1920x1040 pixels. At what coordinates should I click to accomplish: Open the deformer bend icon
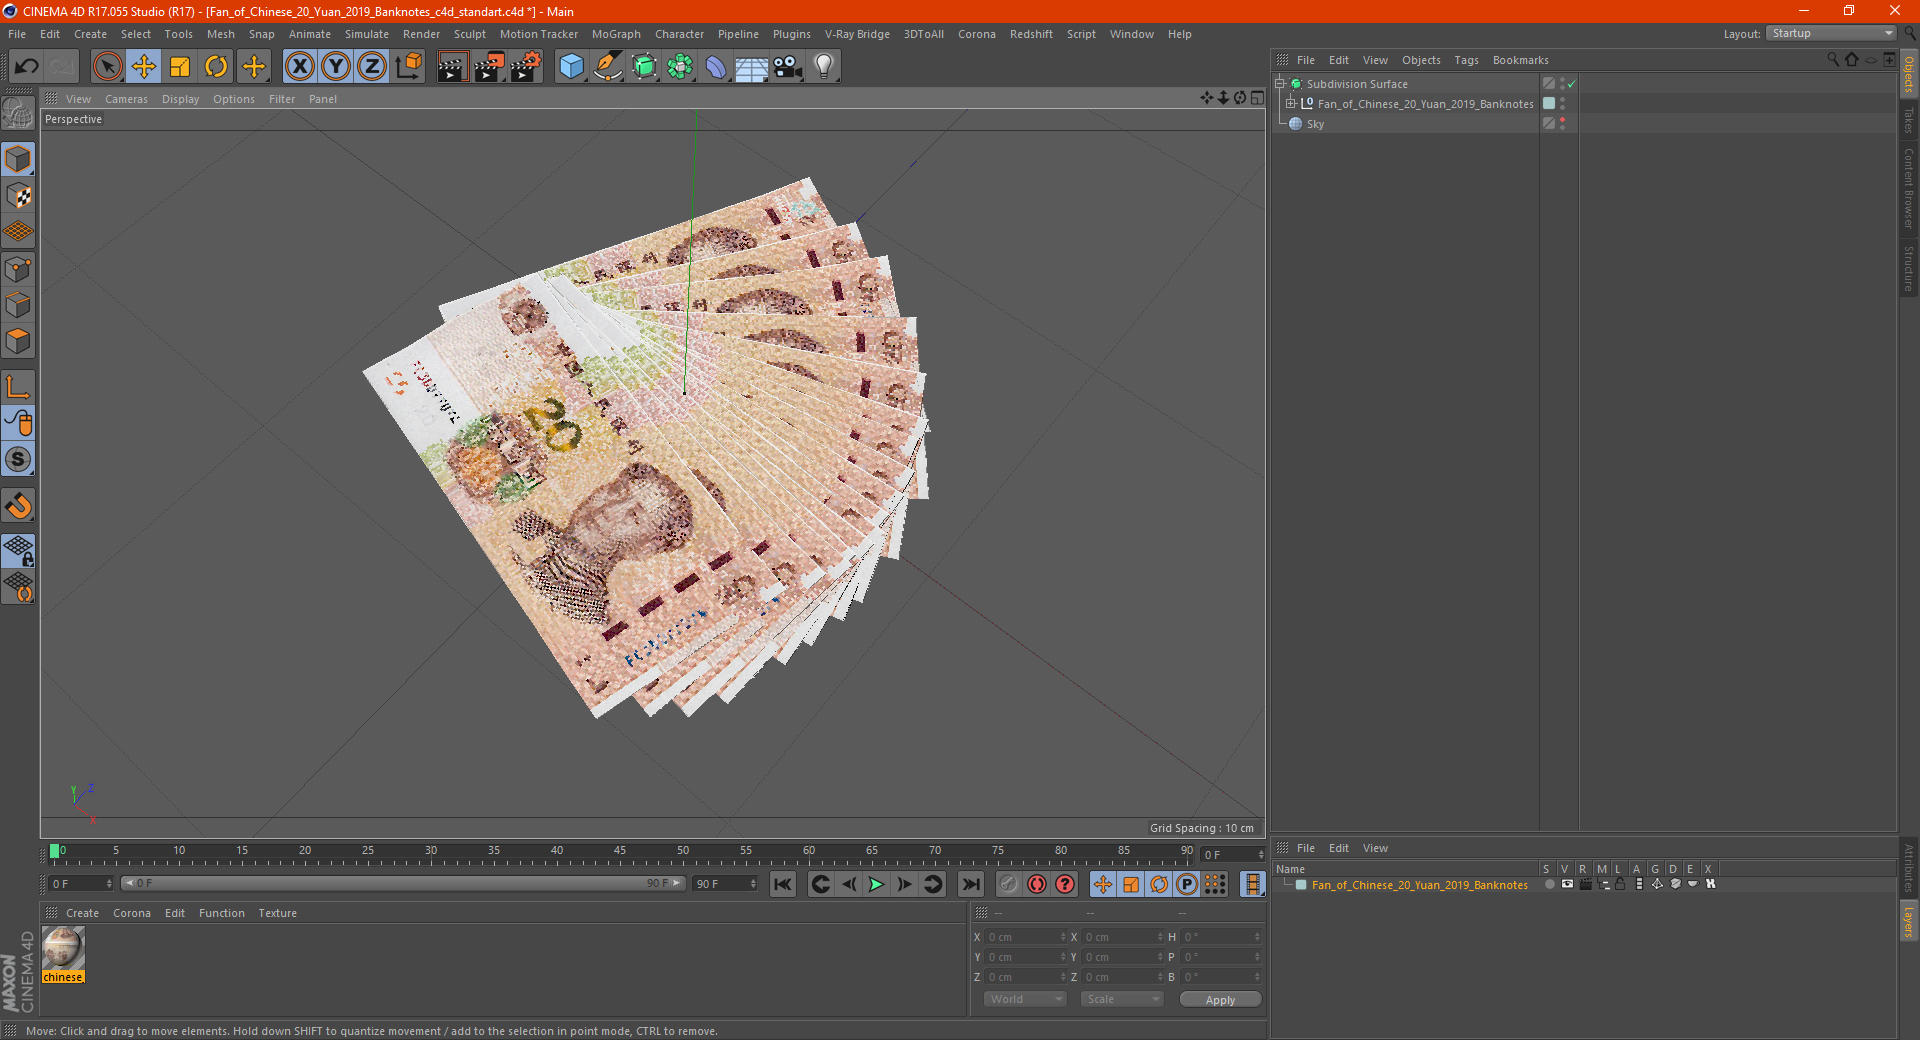coord(716,67)
